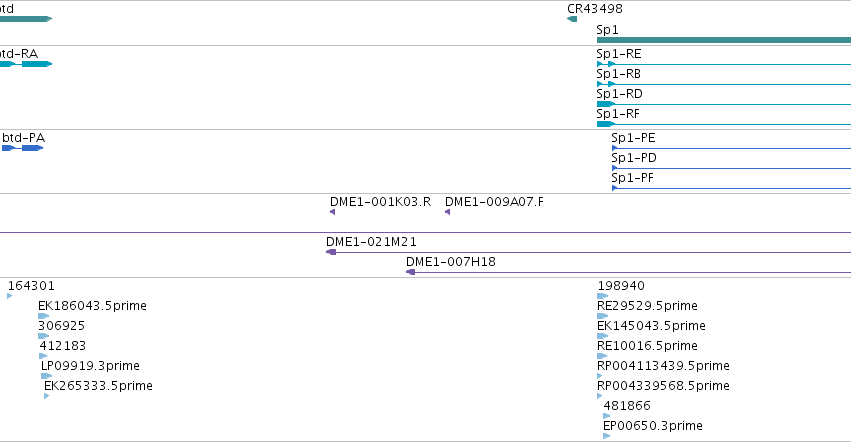Image resolution: width=851 pixels, height=442 pixels.
Task: Select the Sp1-RE transcript label
Action: (x=619, y=54)
